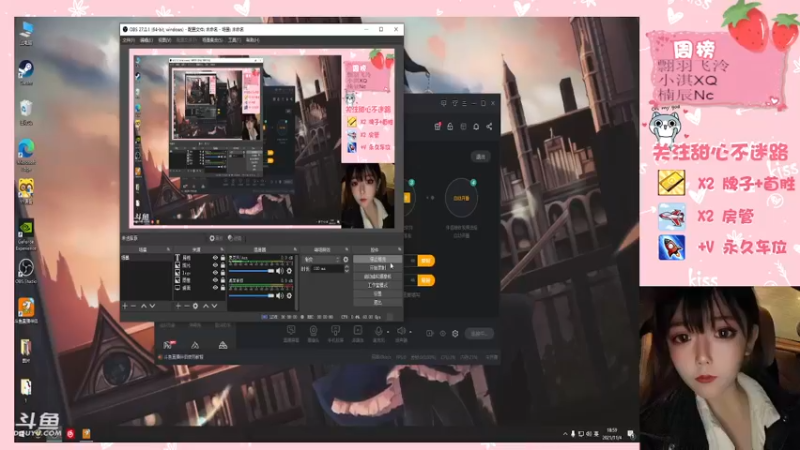Expand the speaker options arrow in Douyu toolbar

tap(411, 332)
